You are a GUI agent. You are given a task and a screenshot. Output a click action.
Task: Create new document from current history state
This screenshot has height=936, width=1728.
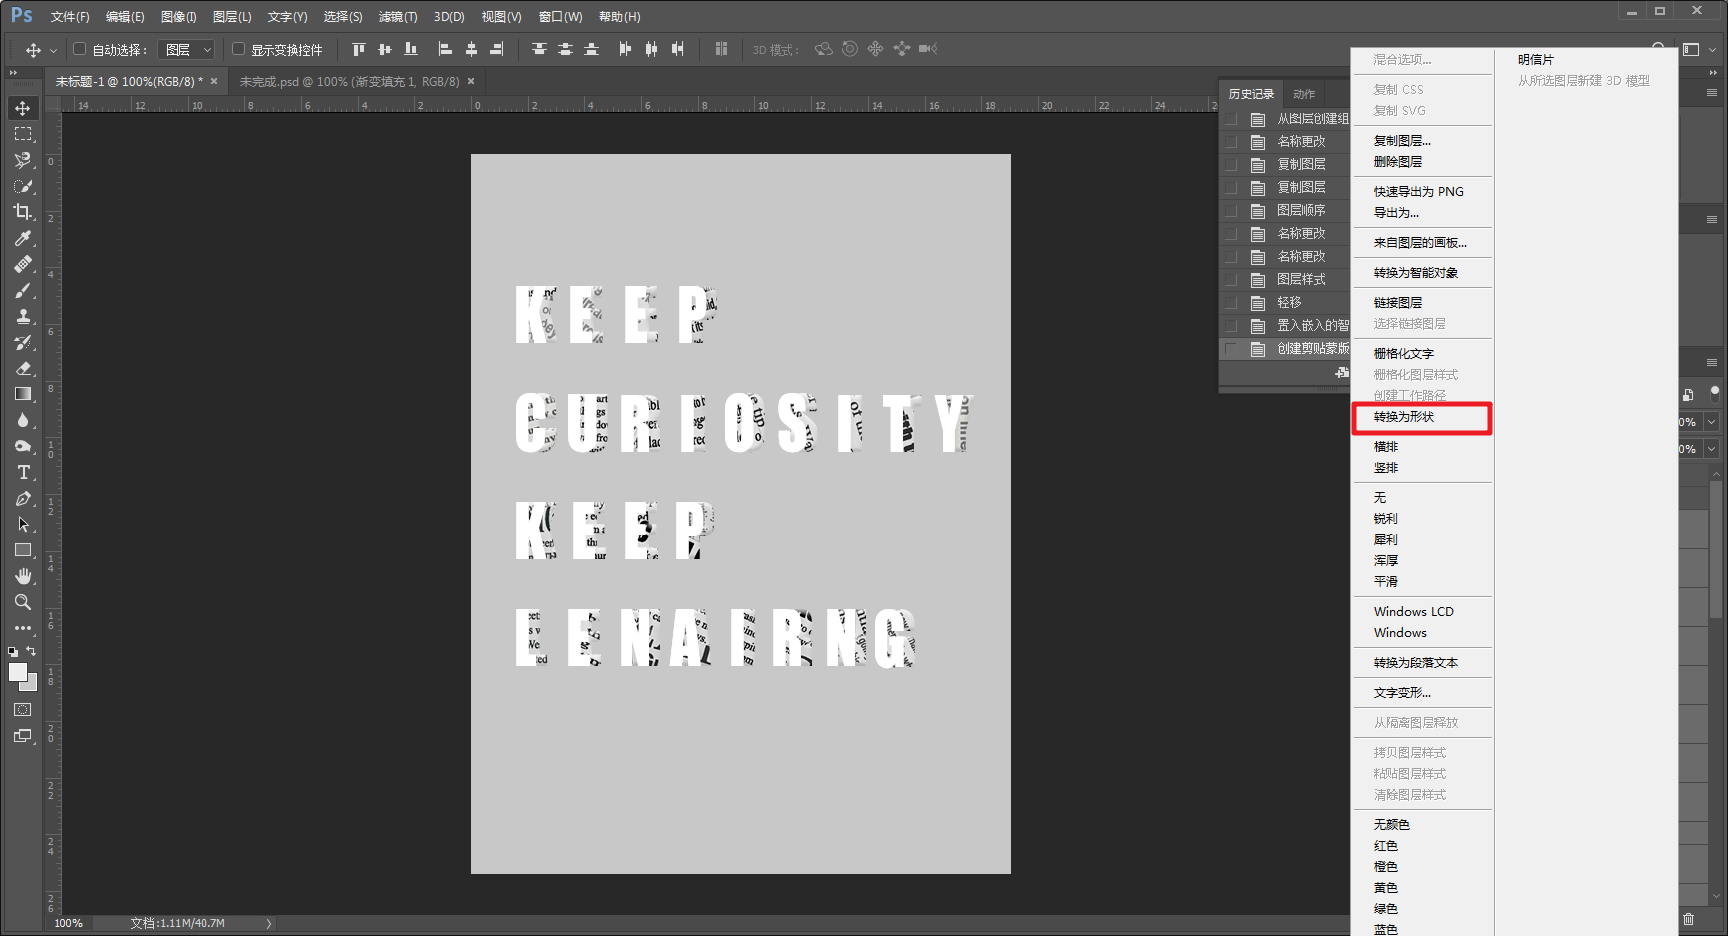coord(1341,372)
